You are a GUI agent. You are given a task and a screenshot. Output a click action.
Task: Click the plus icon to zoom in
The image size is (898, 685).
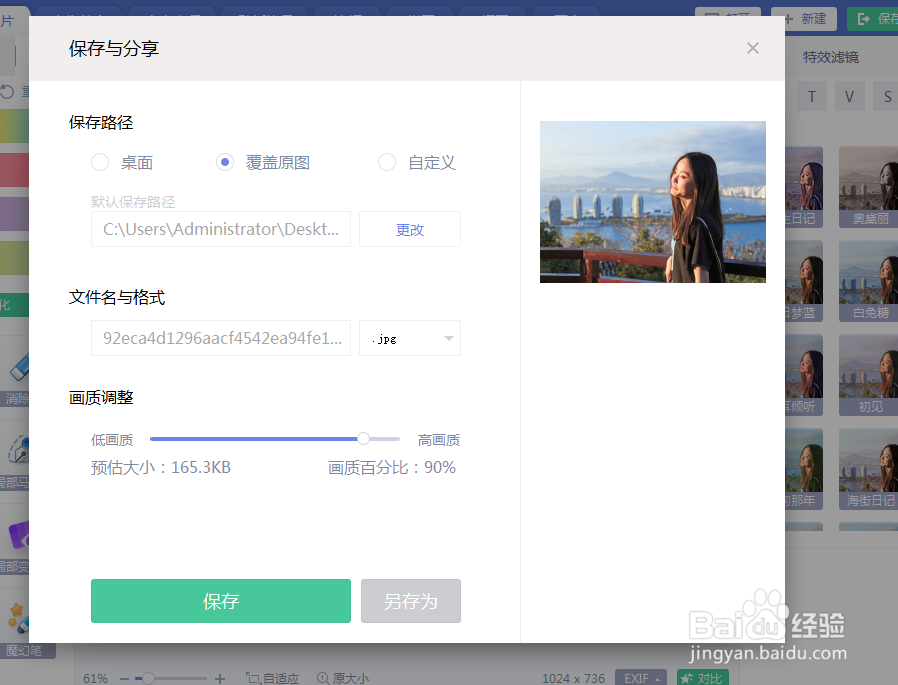tap(219, 678)
